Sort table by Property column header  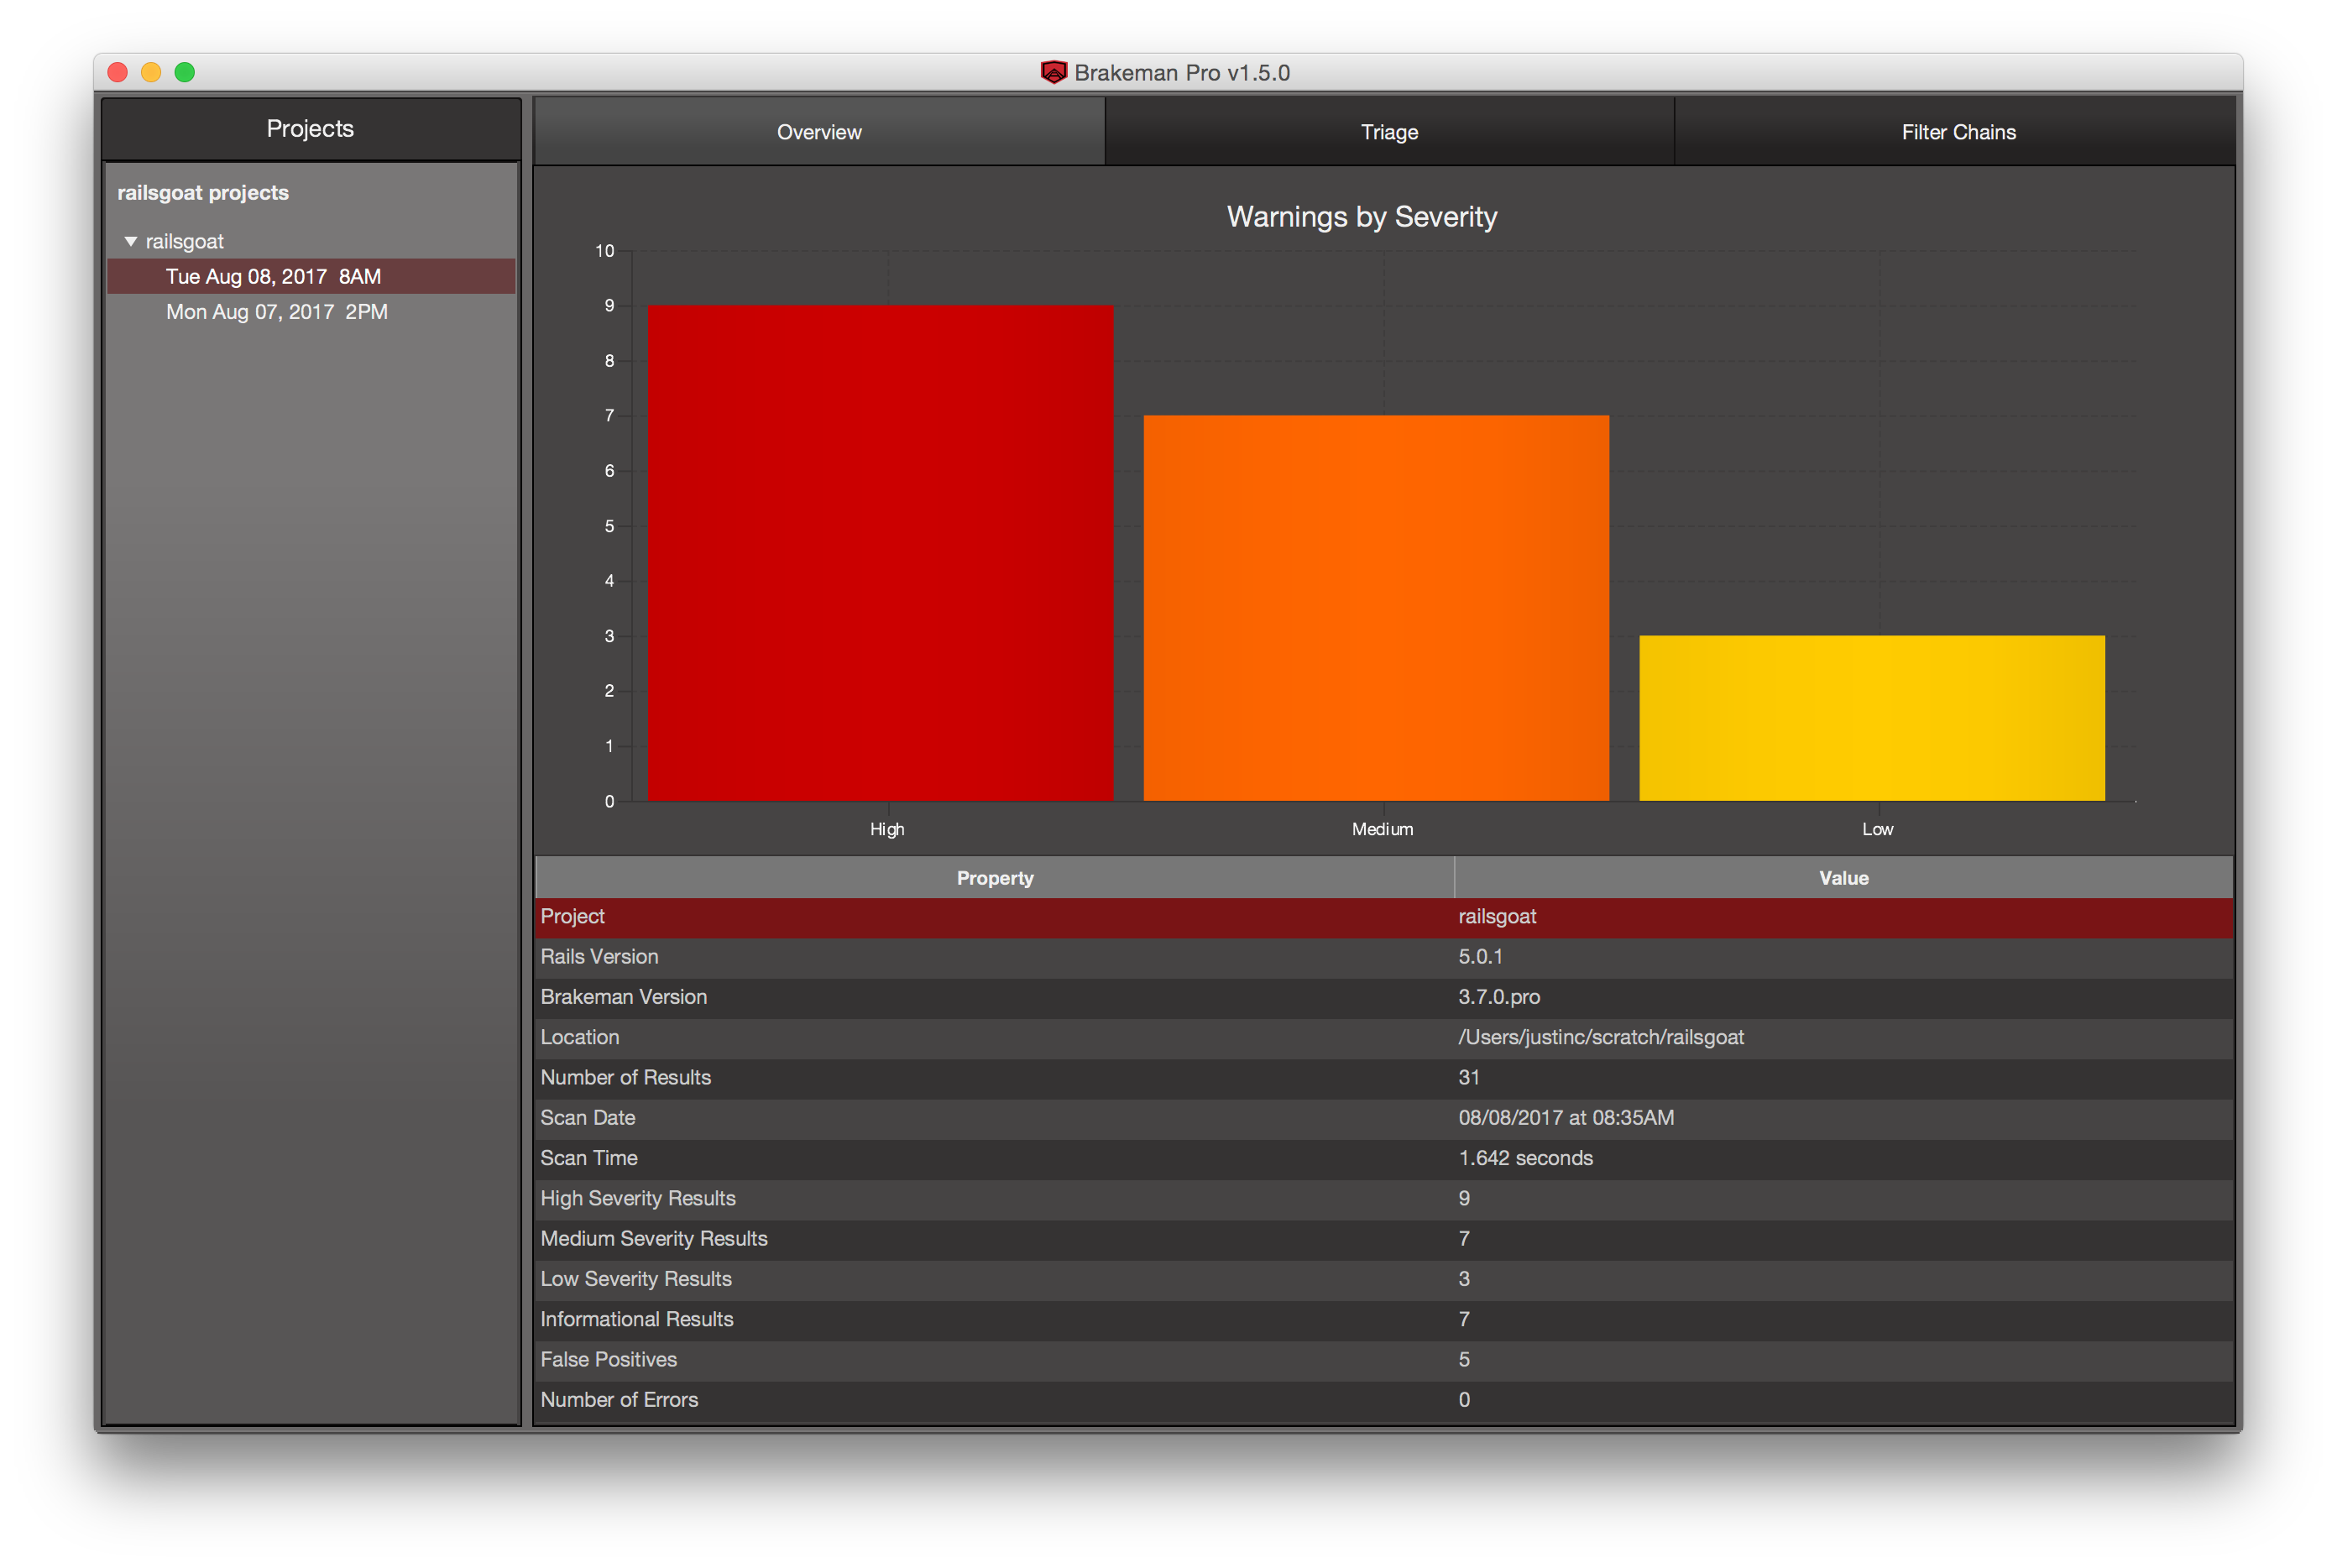point(994,877)
